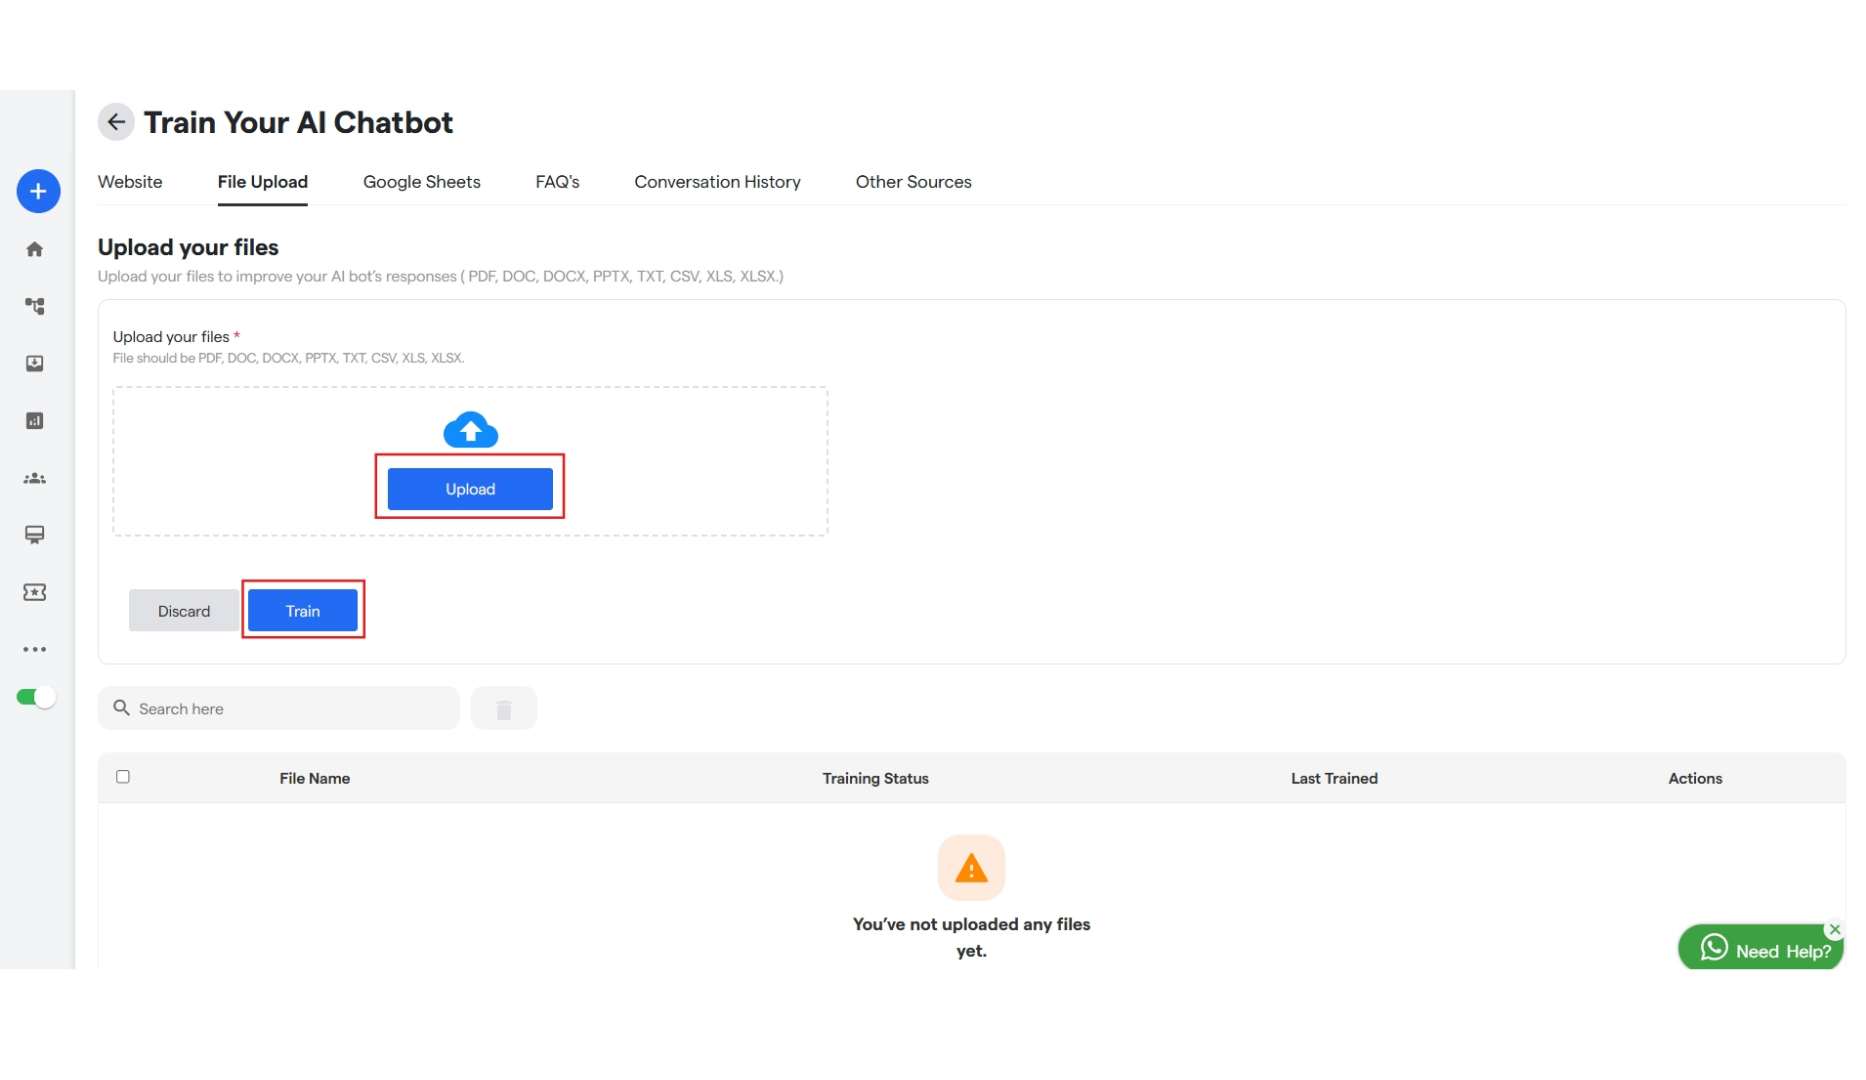Image resolution: width=1866 pixels, height=1080 pixels.
Task: Go back using the arrow next to title
Action: click(x=116, y=122)
